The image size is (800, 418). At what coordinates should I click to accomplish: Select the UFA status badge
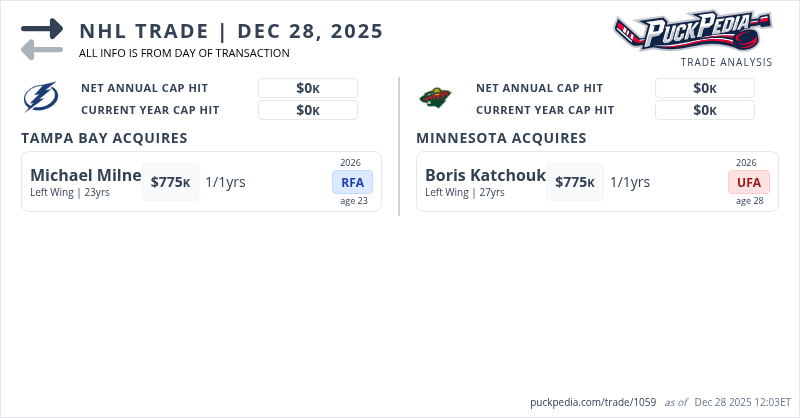tap(749, 182)
